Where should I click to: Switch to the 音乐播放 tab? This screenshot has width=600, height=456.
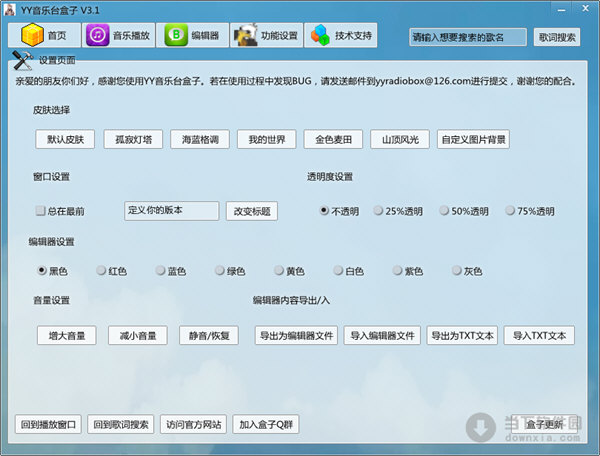[118, 35]
